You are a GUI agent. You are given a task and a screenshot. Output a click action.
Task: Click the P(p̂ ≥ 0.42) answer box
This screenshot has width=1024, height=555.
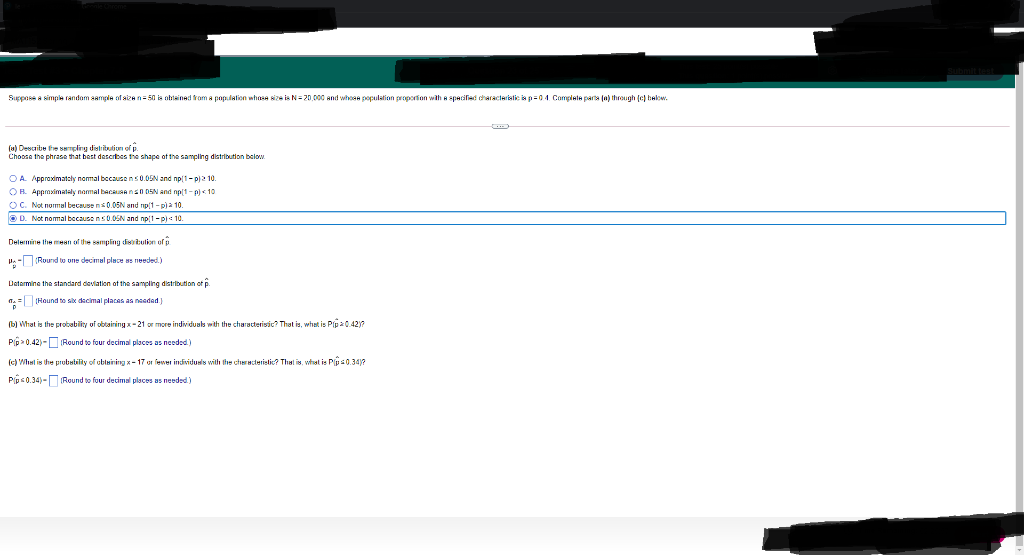(54, 343)
